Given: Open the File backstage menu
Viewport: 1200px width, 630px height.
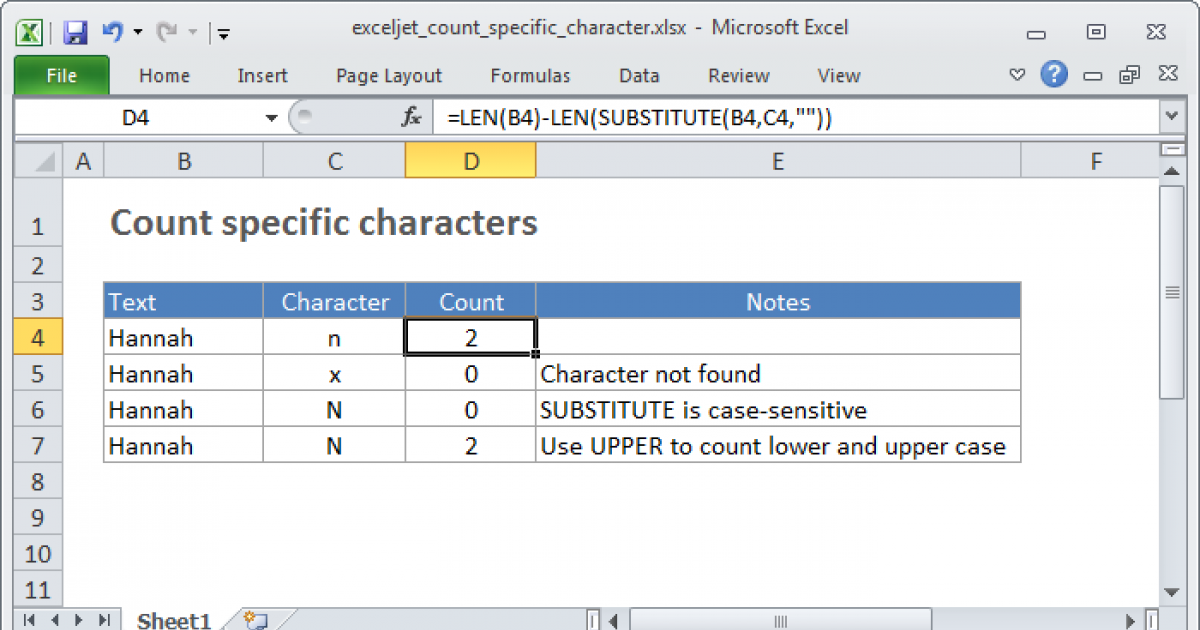Looking at the screenshot, I should coord(61,76).
